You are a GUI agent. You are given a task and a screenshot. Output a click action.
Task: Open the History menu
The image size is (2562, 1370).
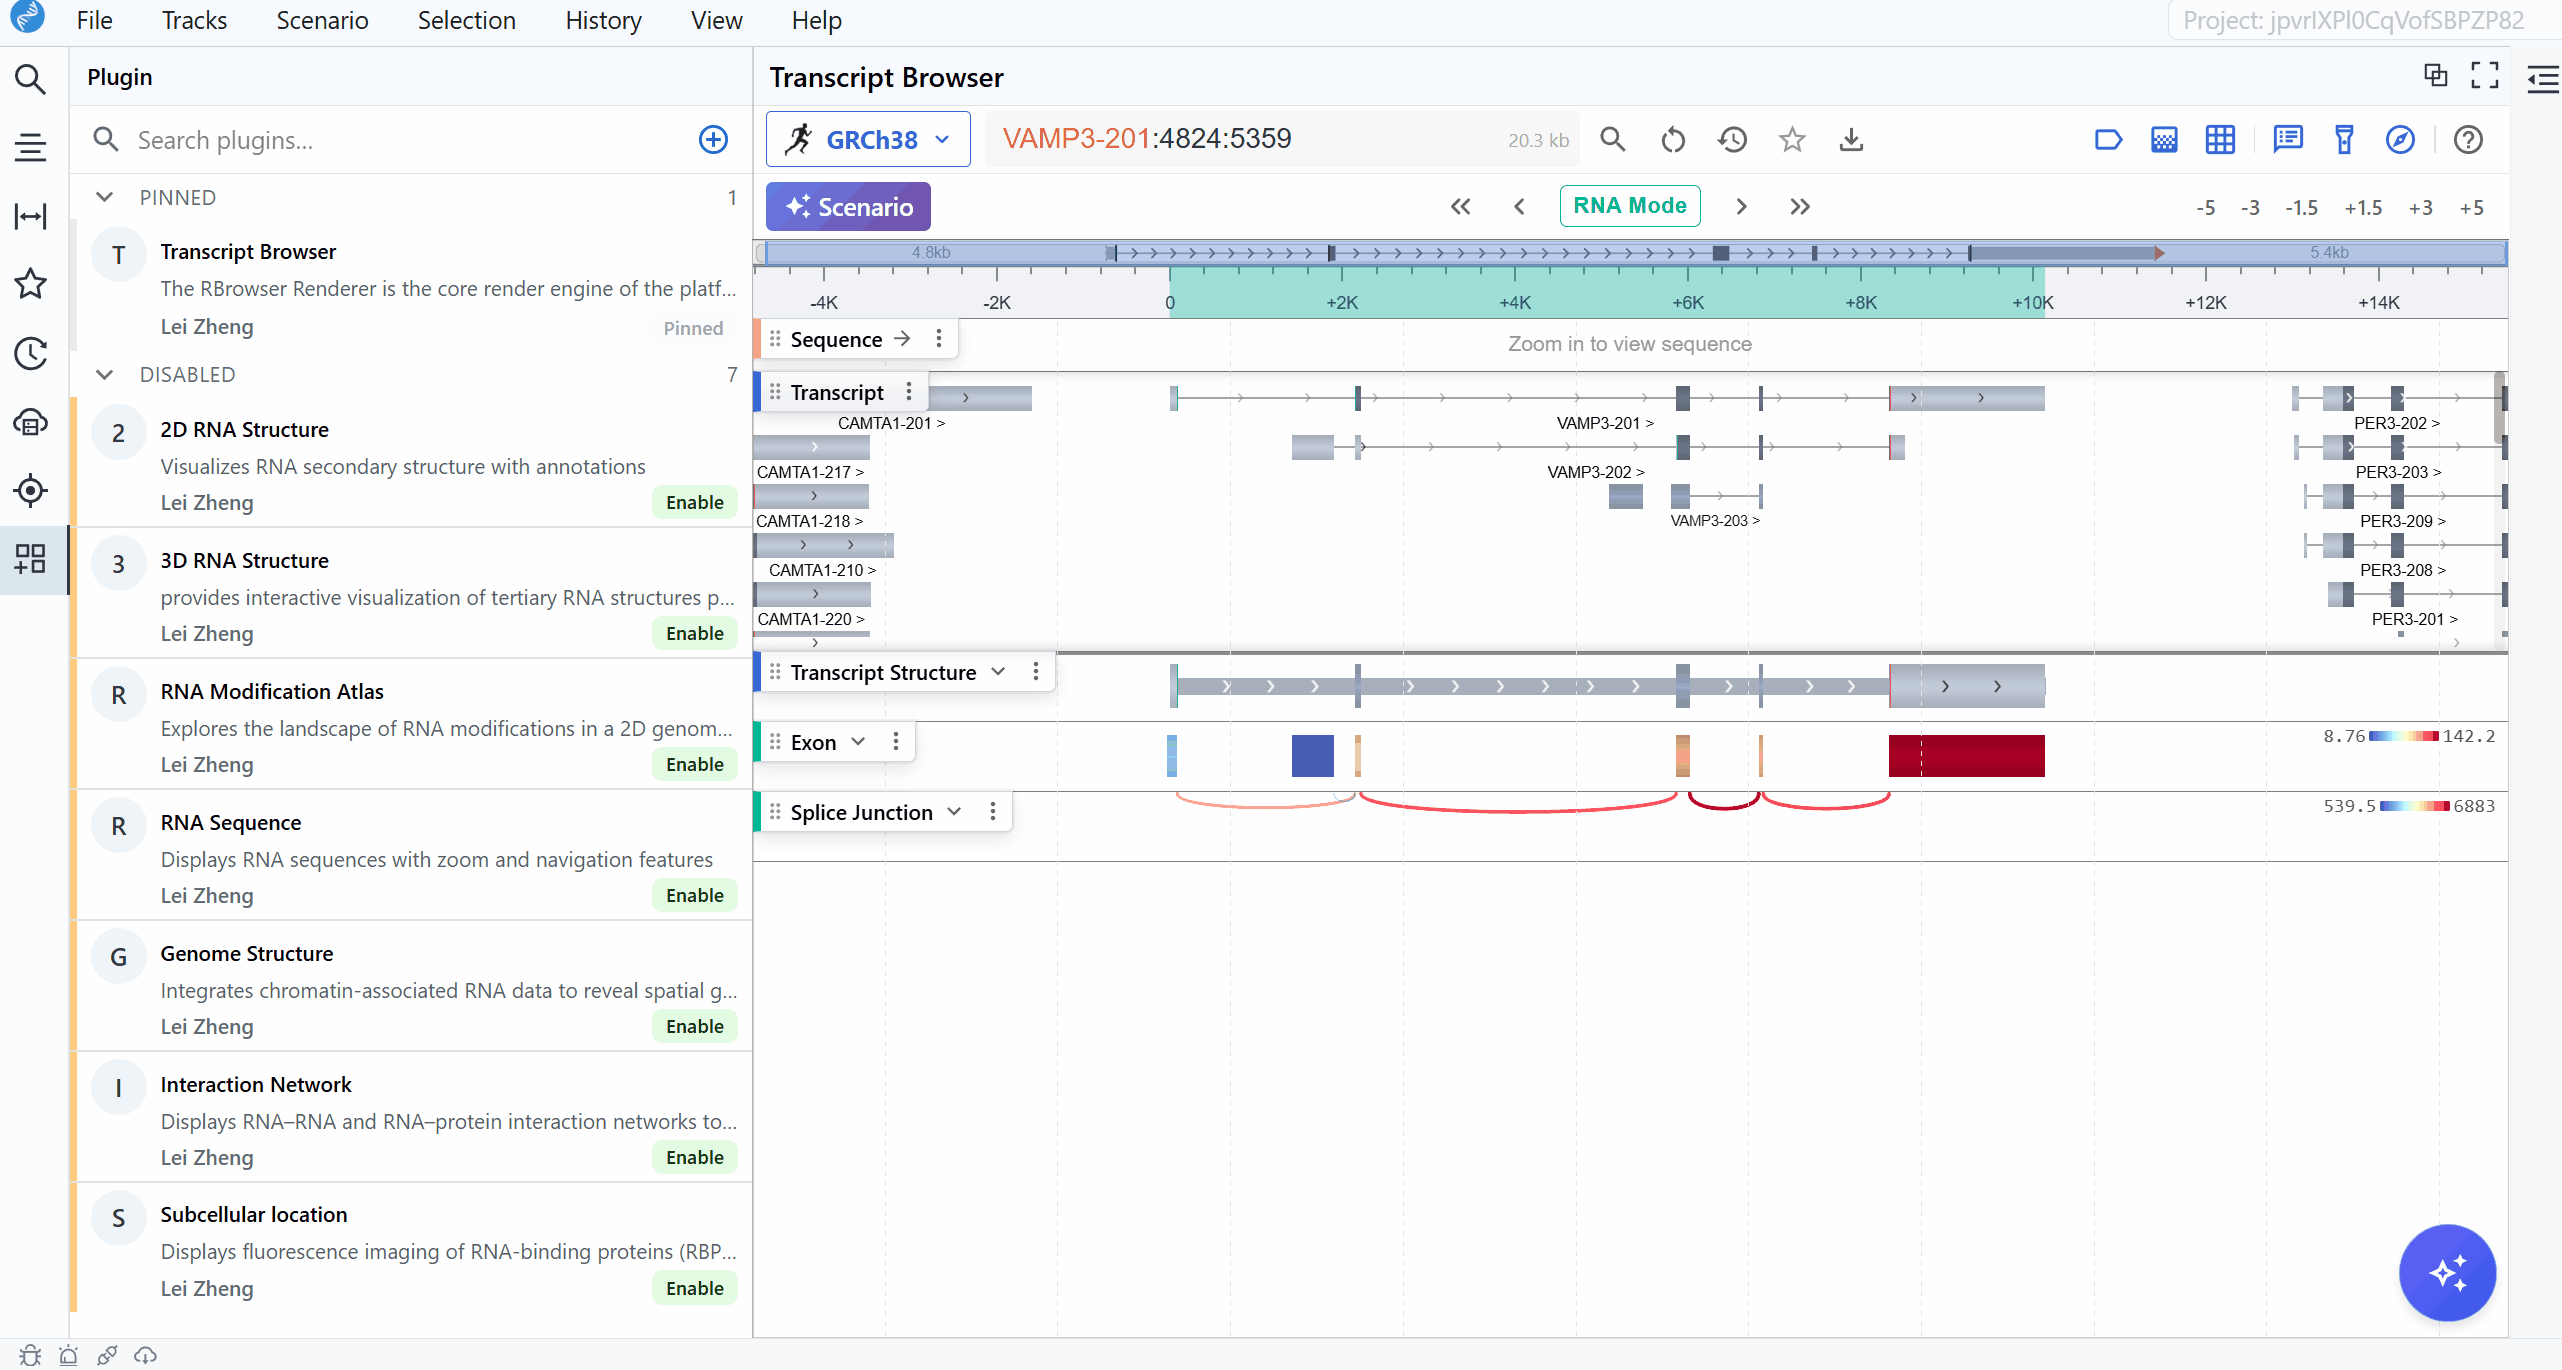[603, 20]
